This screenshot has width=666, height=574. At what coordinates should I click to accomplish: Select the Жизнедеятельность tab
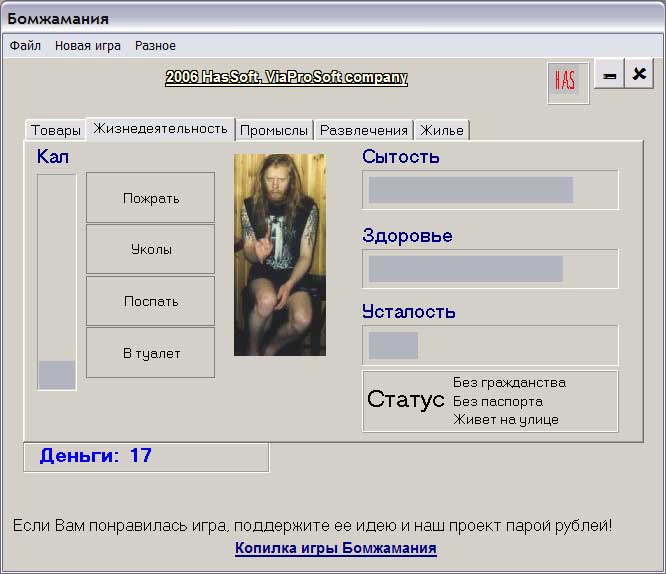[161, 128]
